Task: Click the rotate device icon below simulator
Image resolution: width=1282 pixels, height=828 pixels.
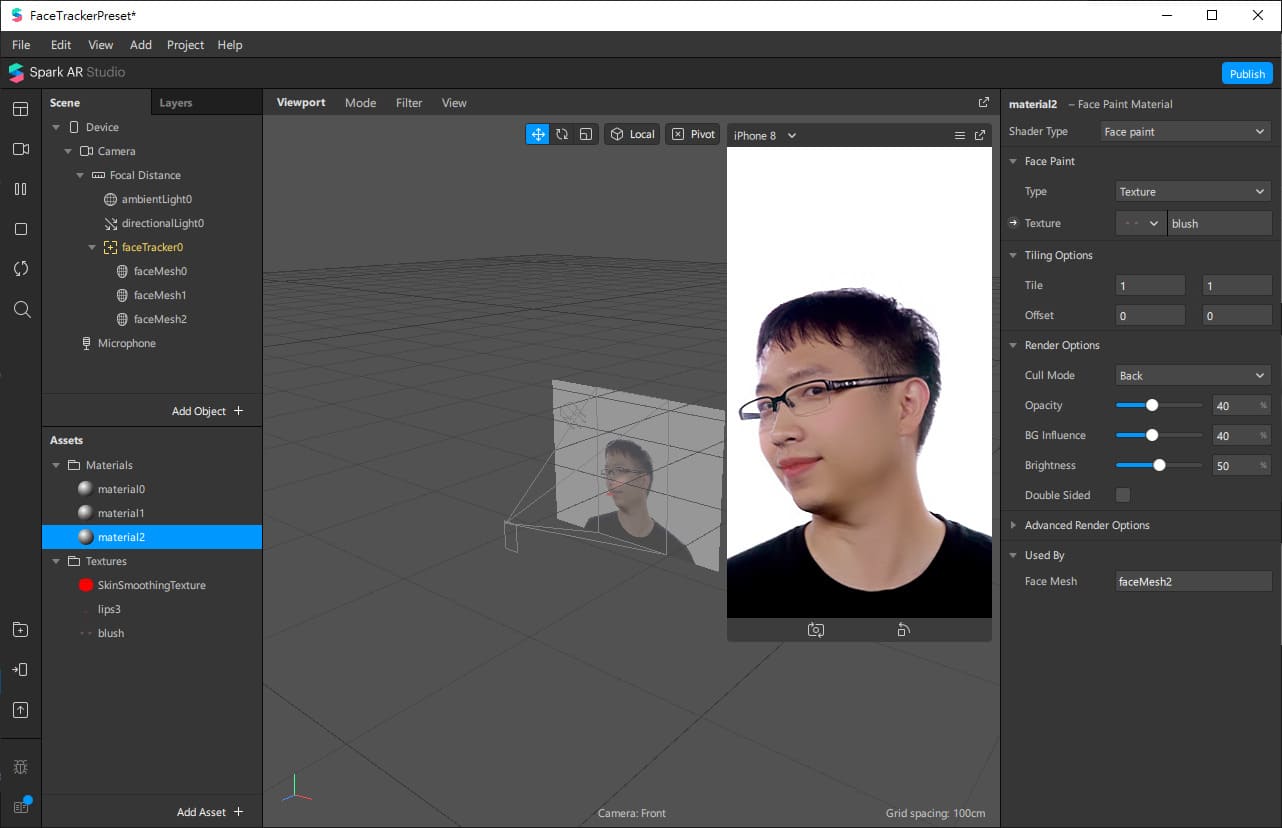Action: point(903,630)
